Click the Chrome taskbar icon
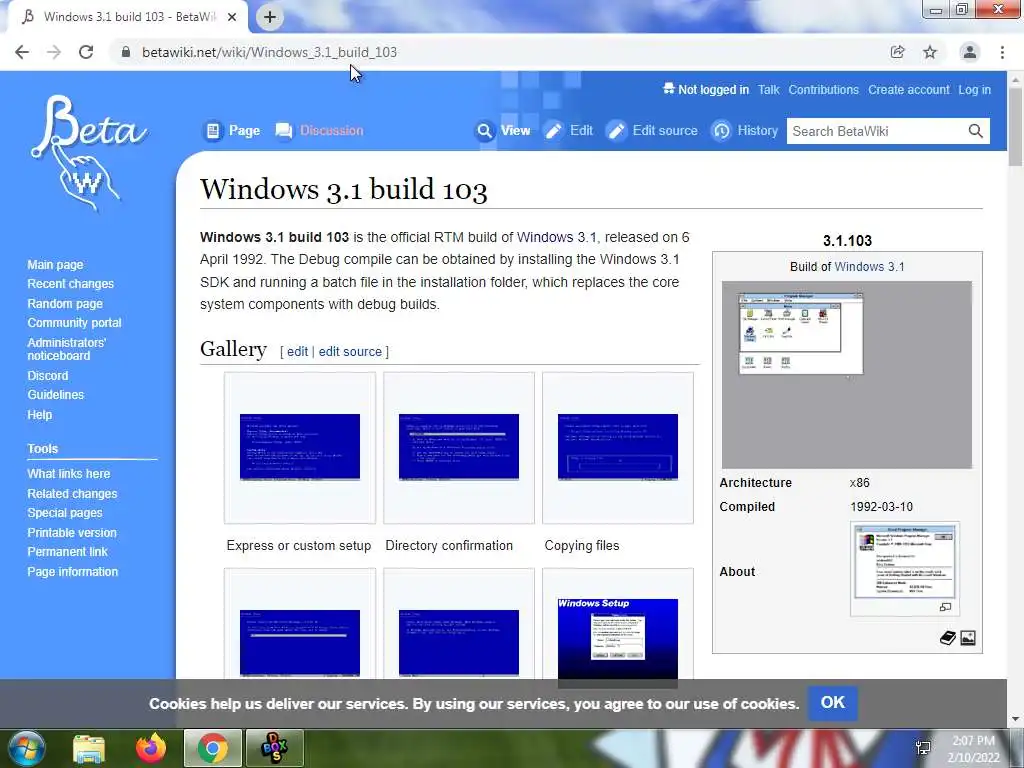 pyautogui.click(x=212, y=748)
